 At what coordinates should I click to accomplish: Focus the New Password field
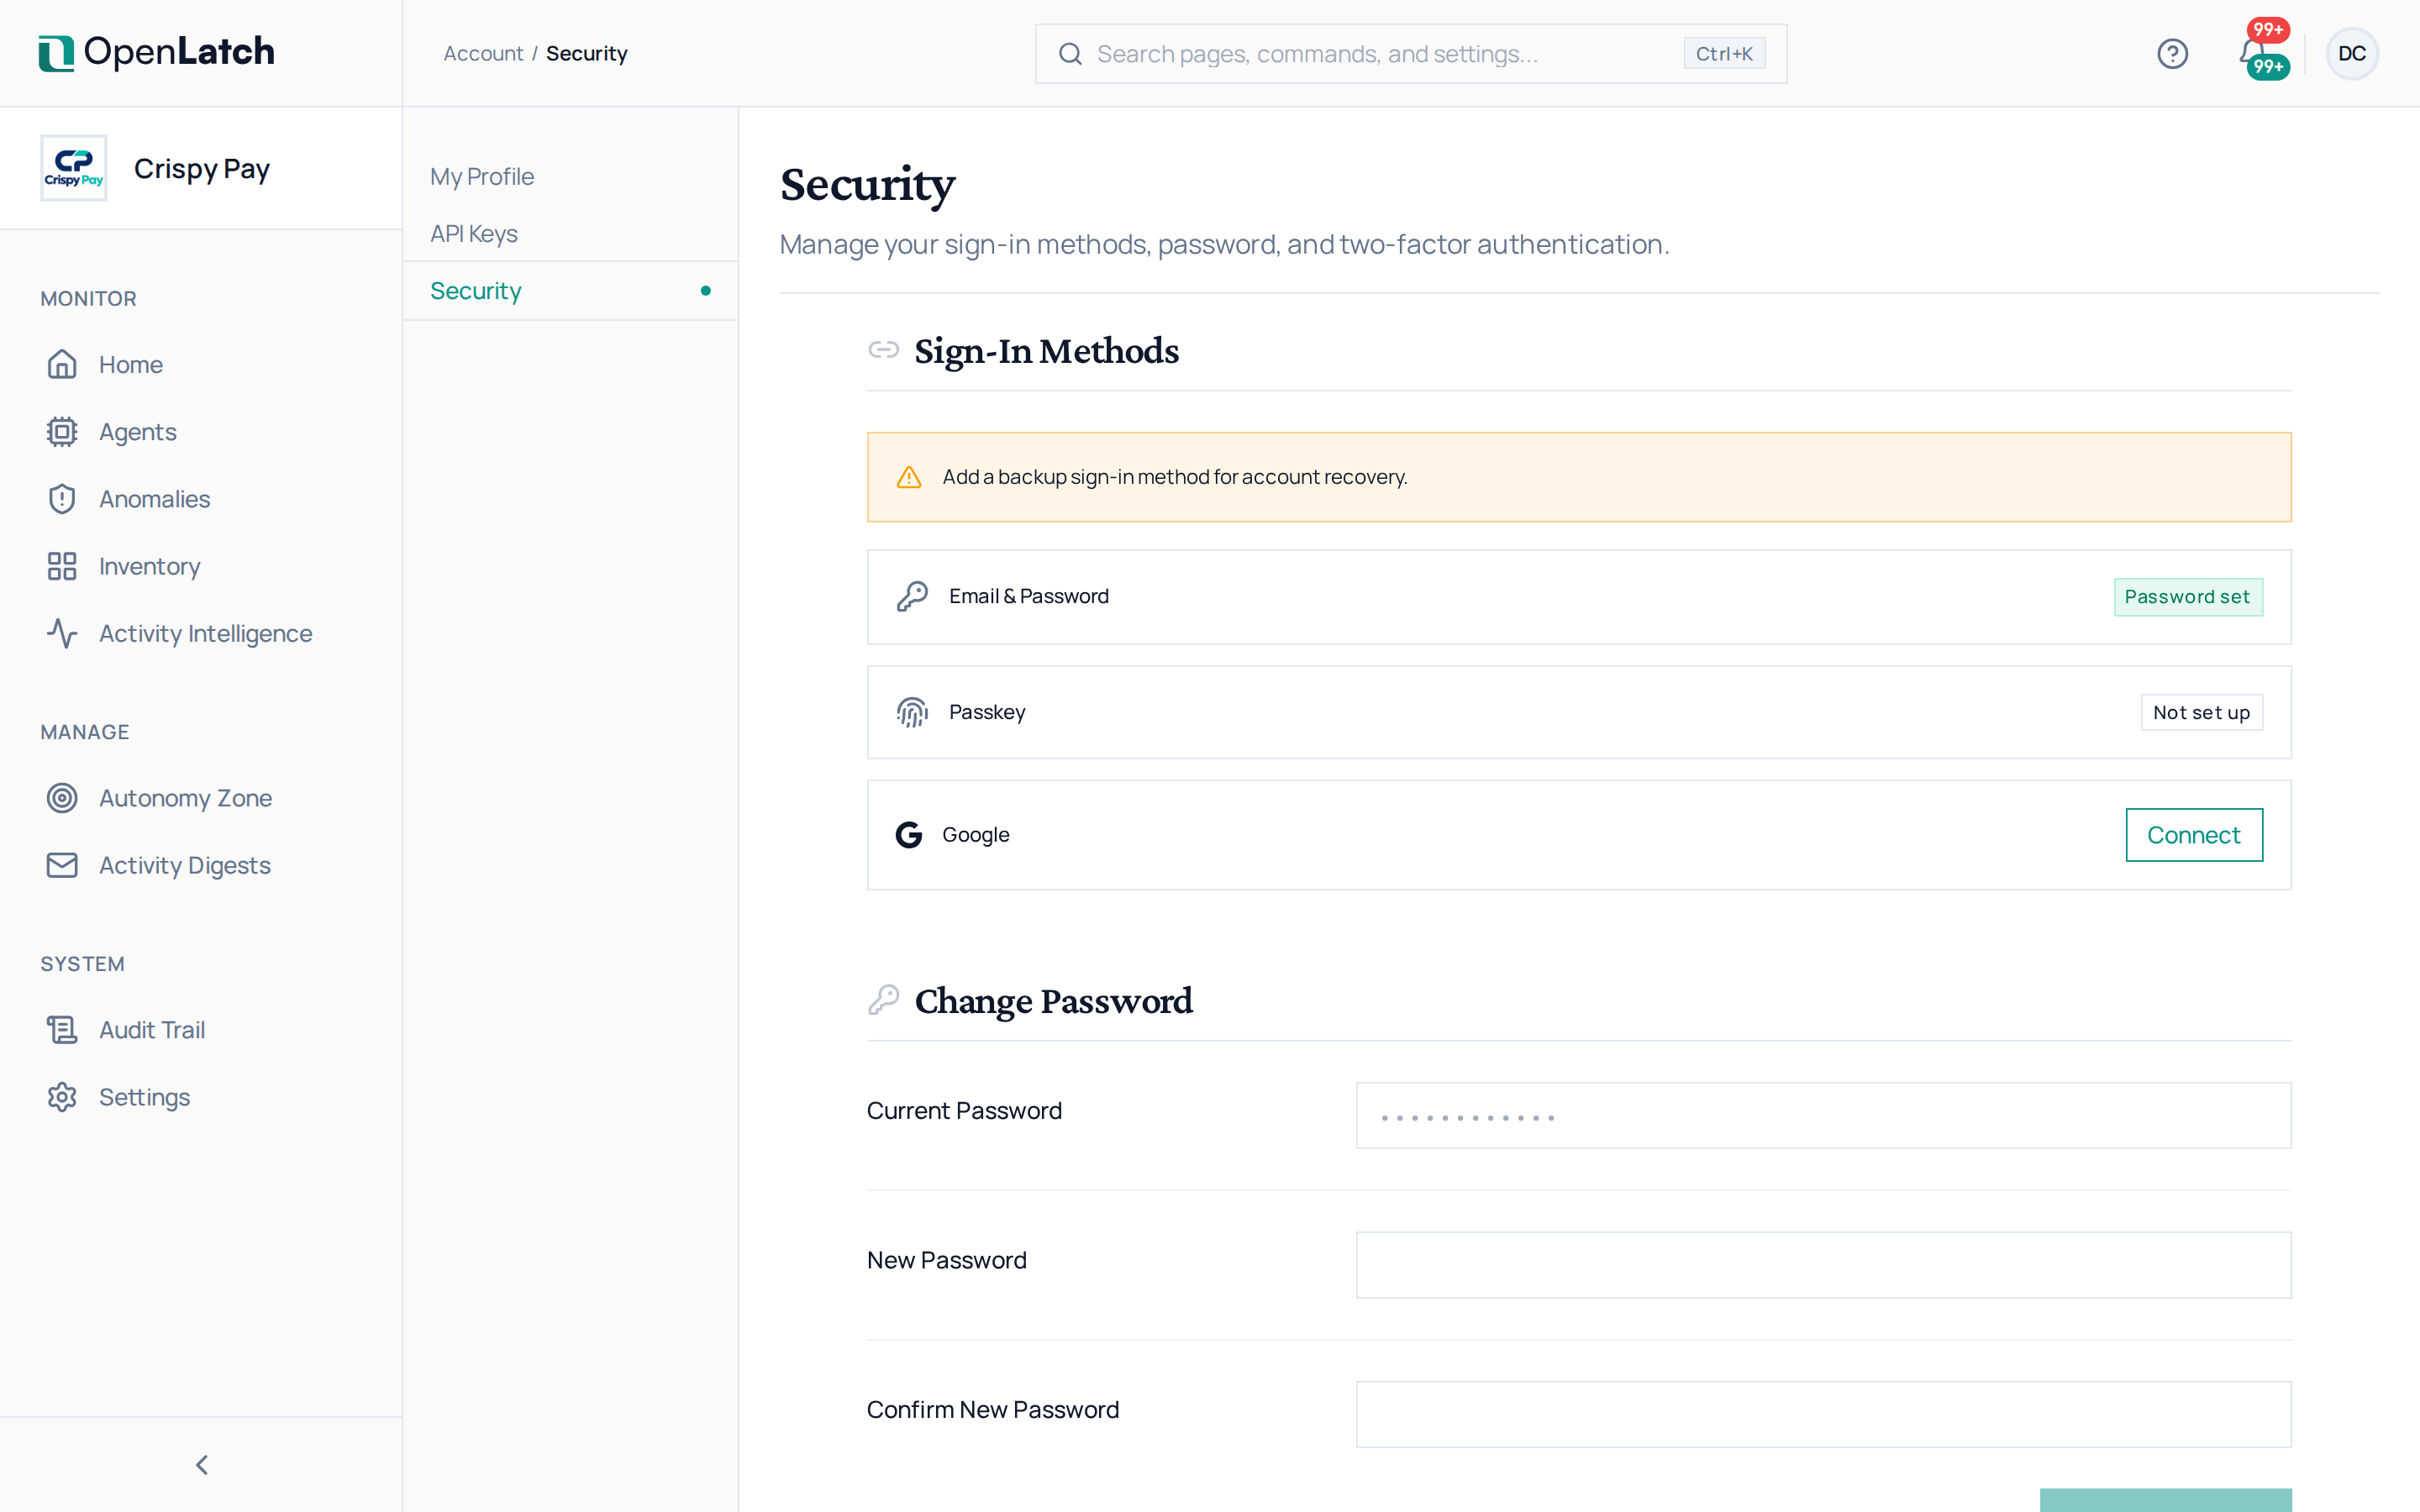click(1823, 1265)
